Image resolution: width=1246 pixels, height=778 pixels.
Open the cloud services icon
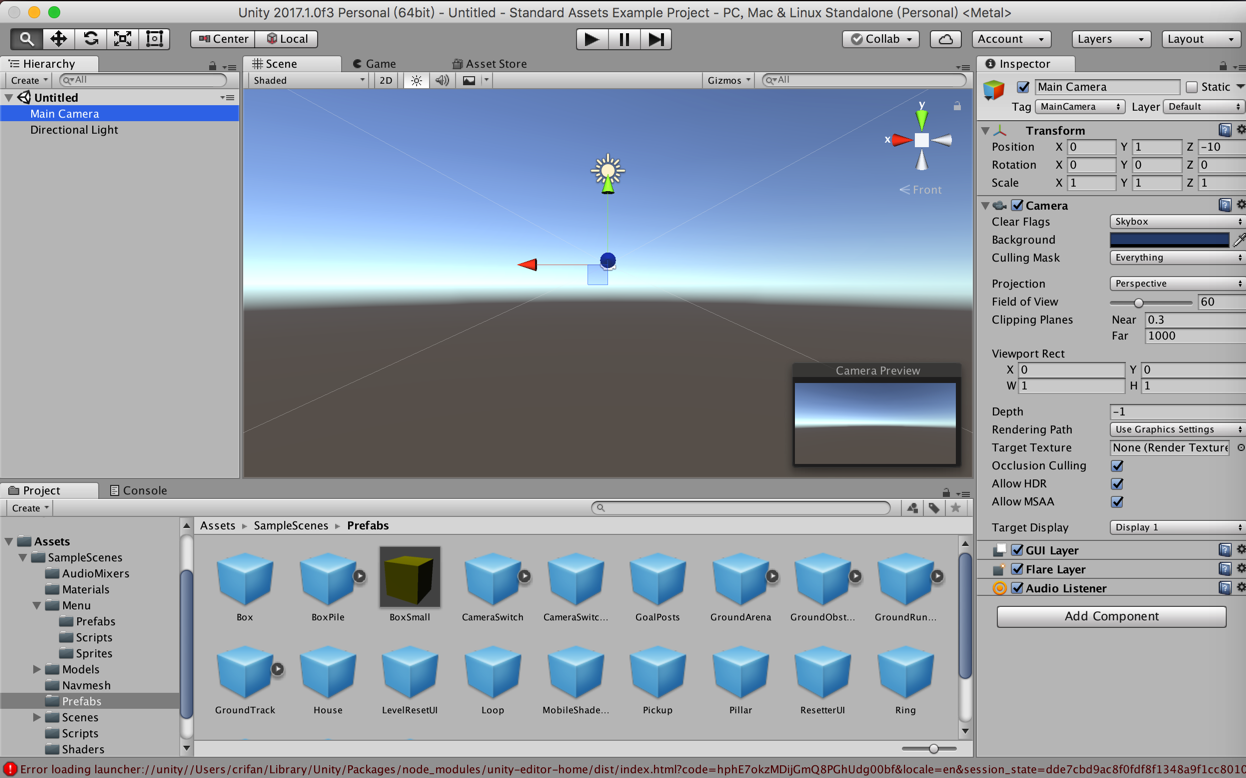click(945, 39)
